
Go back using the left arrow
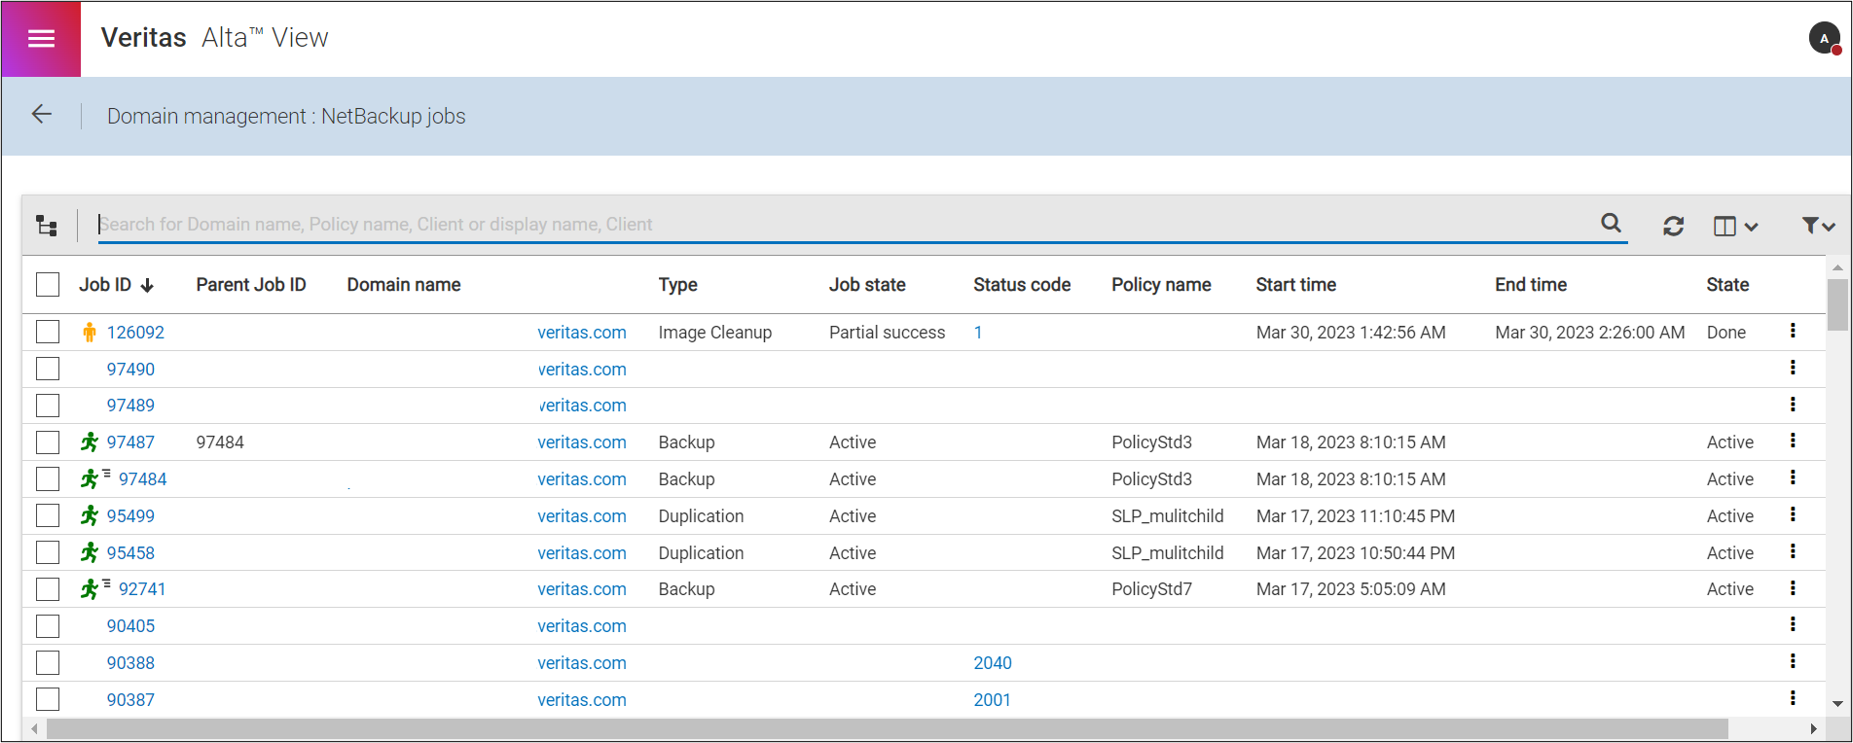coord(42,115)
